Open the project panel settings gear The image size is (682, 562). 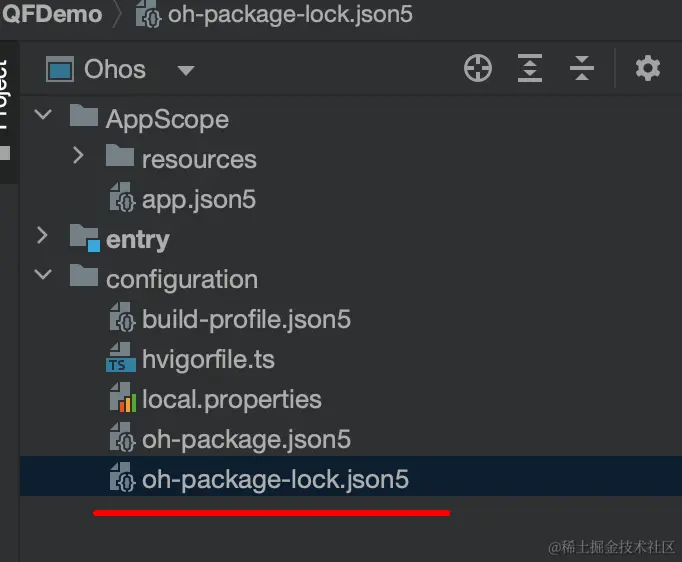point(648,69)
